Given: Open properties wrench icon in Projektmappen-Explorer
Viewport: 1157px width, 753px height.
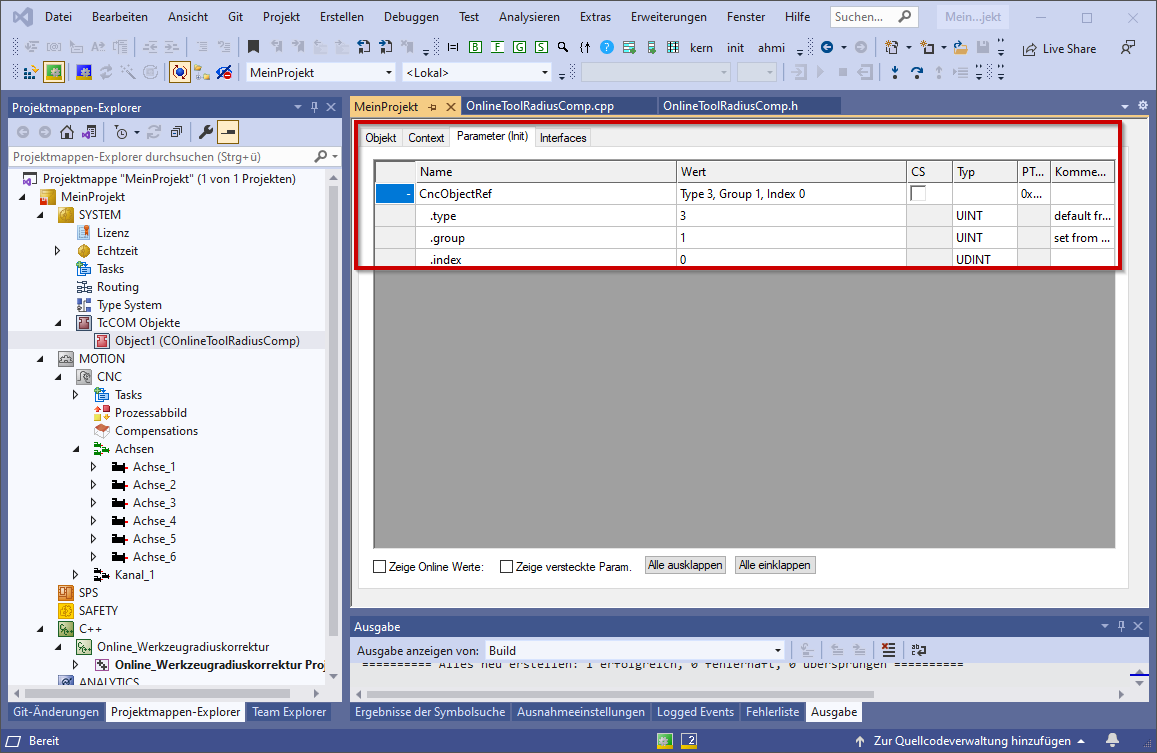Looking at the screenshot, I should 206,132.
